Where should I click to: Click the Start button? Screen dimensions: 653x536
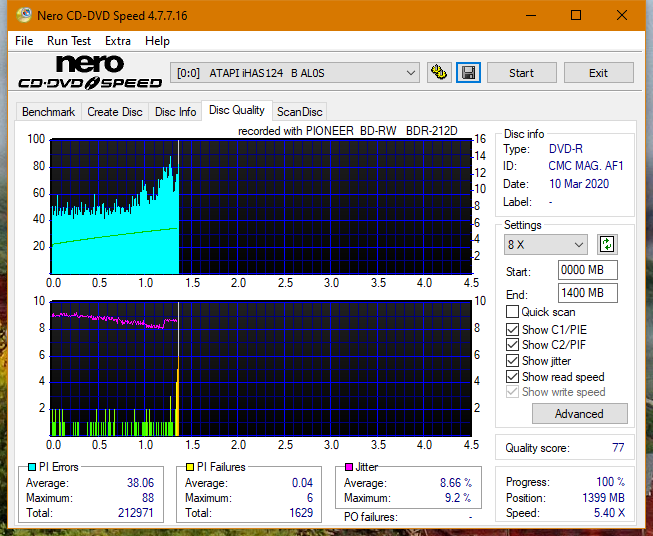point(521,73)
